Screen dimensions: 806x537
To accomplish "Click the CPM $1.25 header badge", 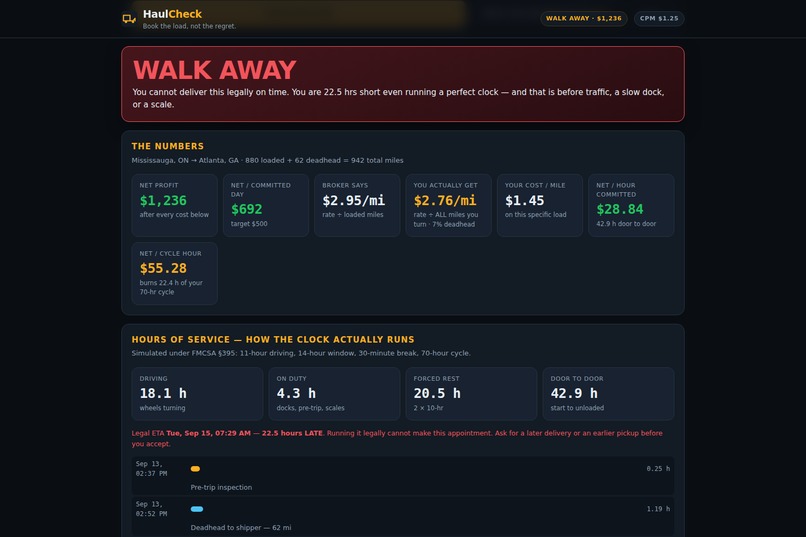I will [x=659, y=18].
